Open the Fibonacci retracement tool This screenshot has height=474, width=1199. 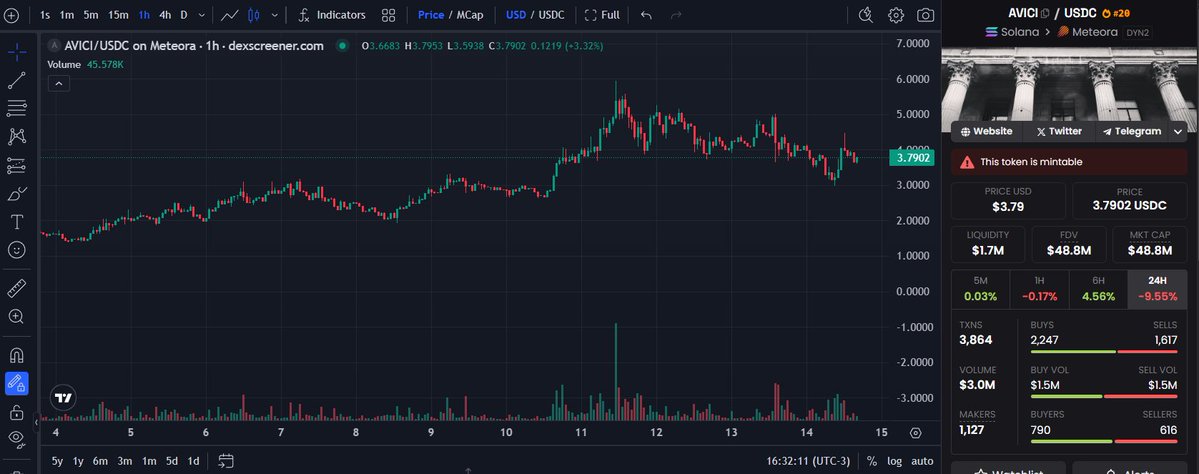tap(17, 108)
